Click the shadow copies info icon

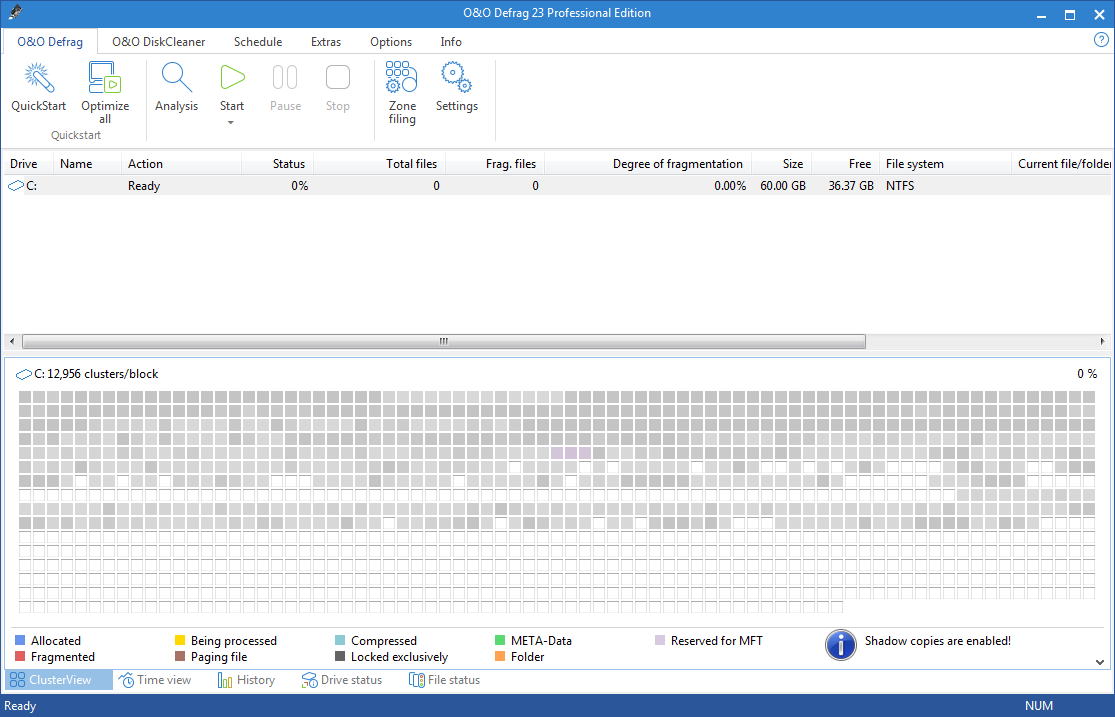(x=841, y=645)
